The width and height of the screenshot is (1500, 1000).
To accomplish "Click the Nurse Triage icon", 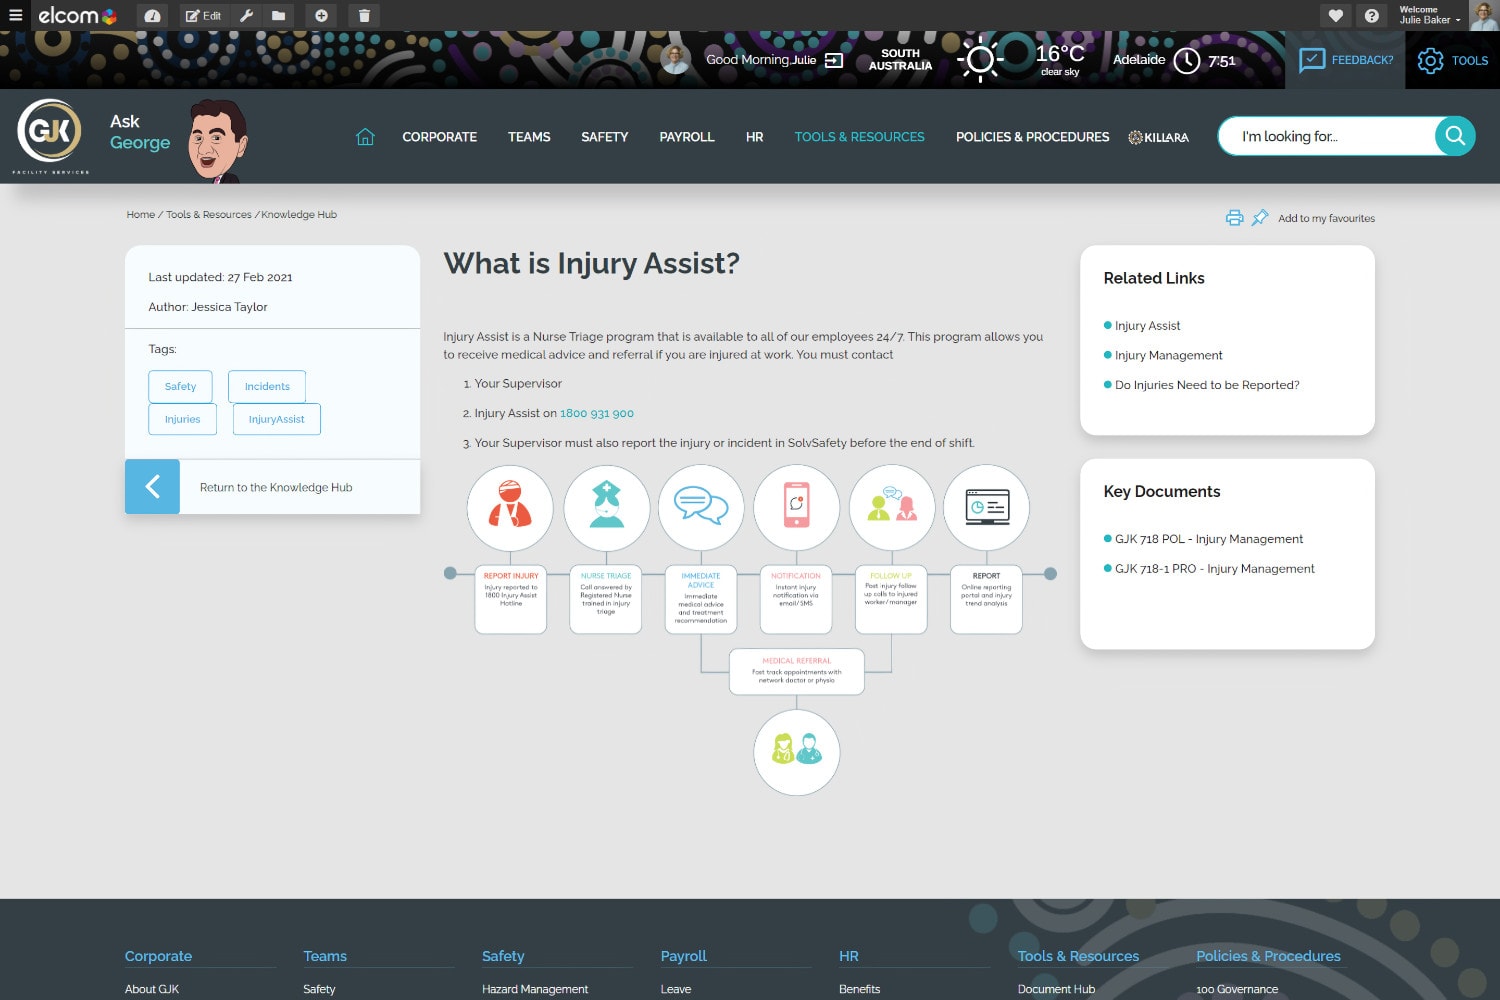I will pos(606,507).
